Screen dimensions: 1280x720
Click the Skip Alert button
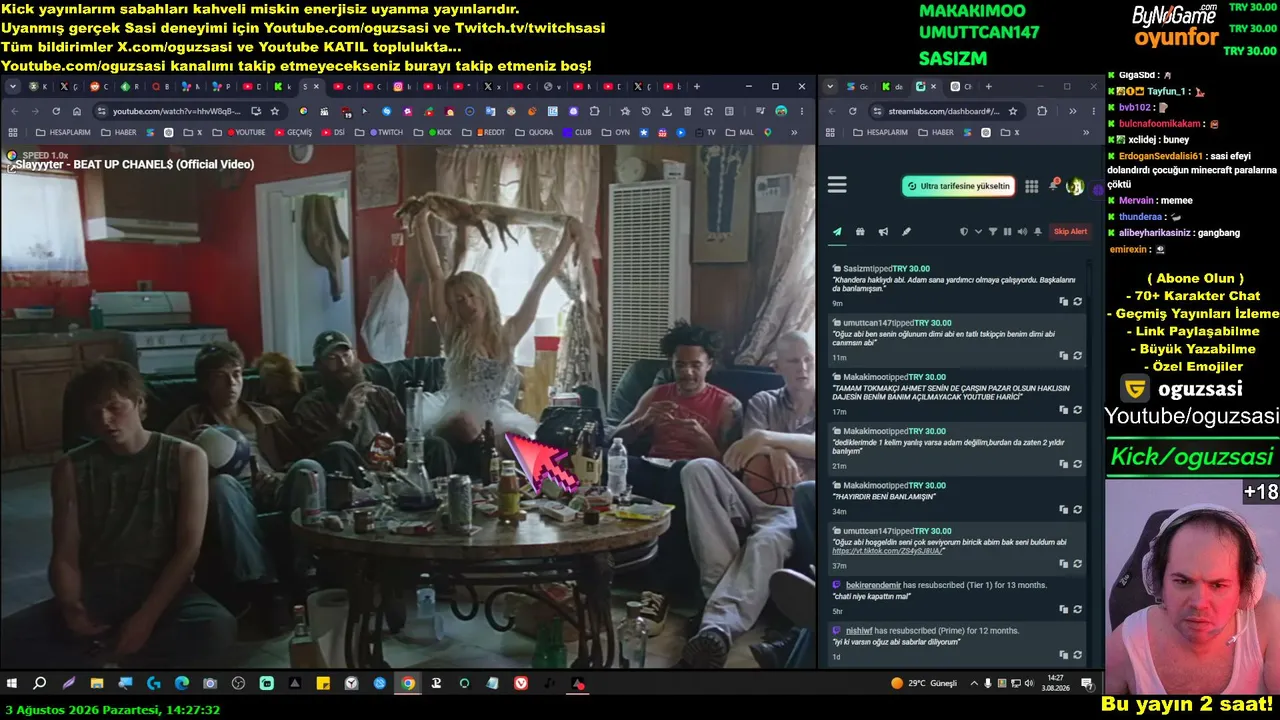pyautogui.click(x=1070, y=232)
